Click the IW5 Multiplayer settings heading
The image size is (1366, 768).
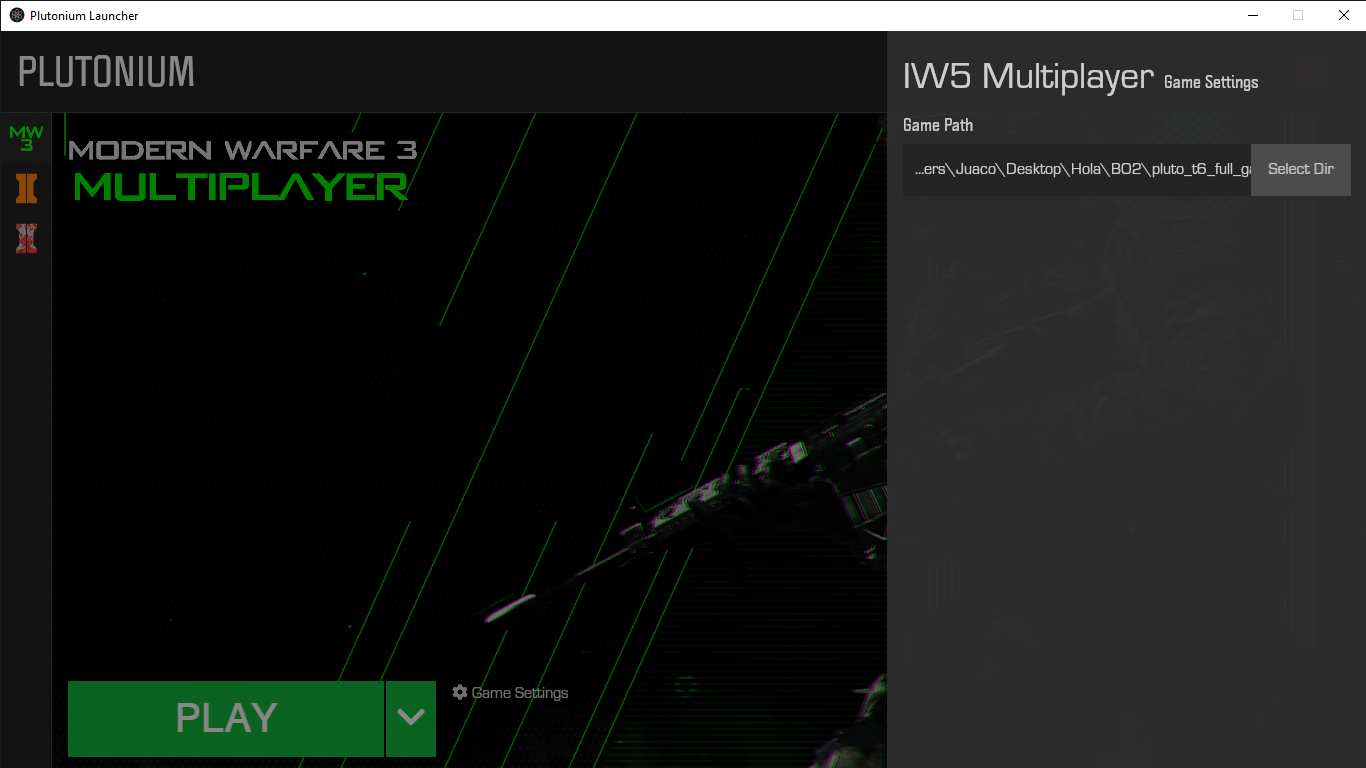click(1028, 76)
